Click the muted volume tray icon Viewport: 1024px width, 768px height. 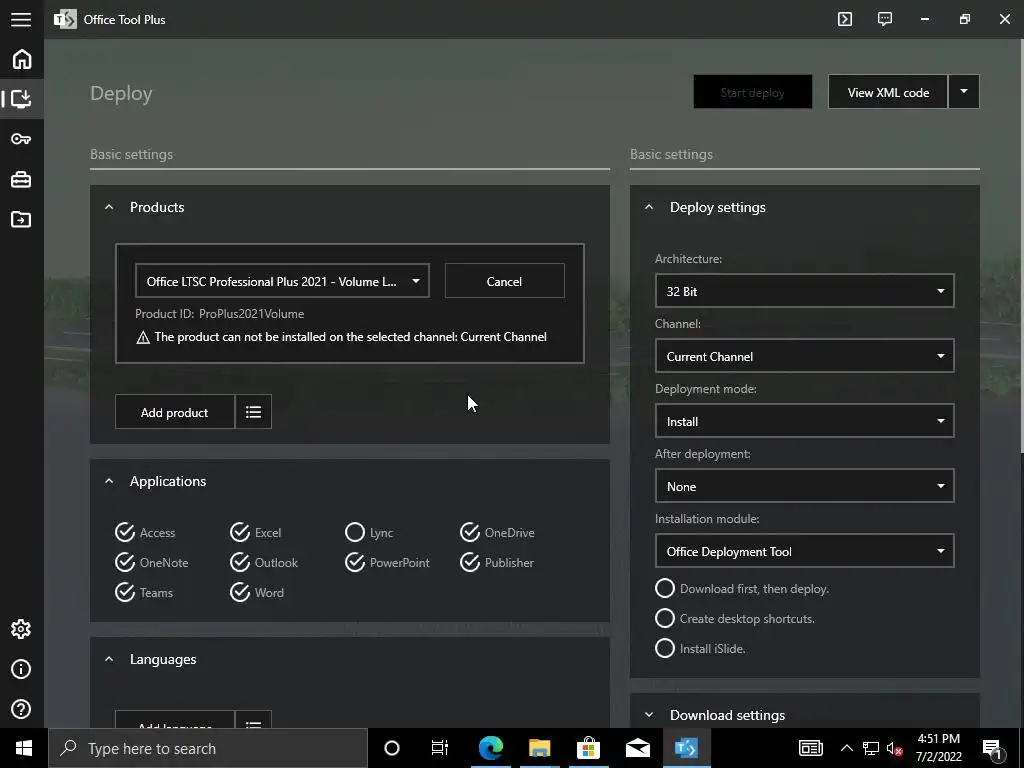[x=895, y=748]
